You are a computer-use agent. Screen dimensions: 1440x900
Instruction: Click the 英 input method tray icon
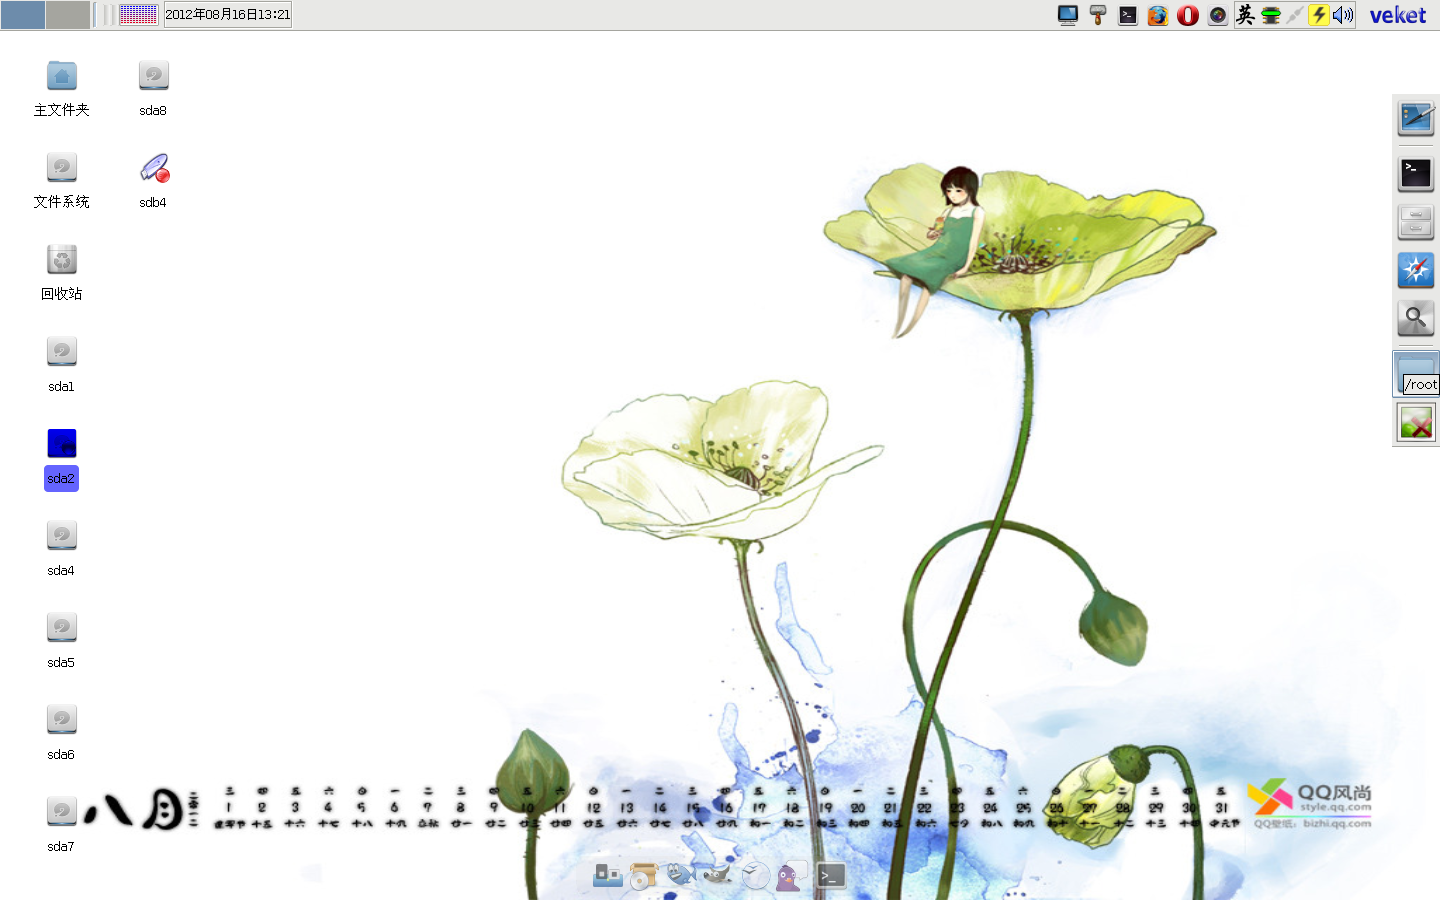(1246, 14)
